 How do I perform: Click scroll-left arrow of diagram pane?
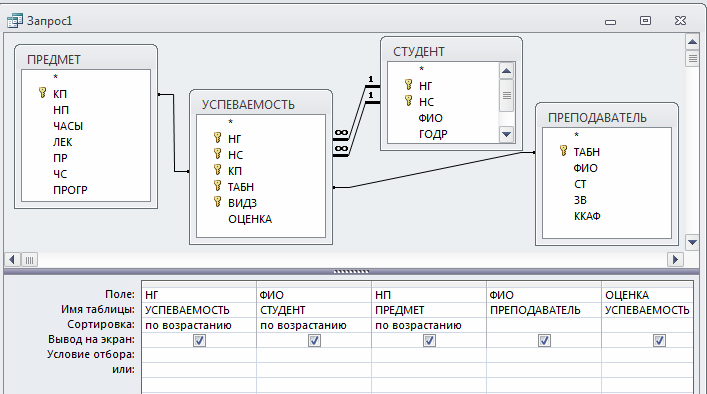coord(12,260)
